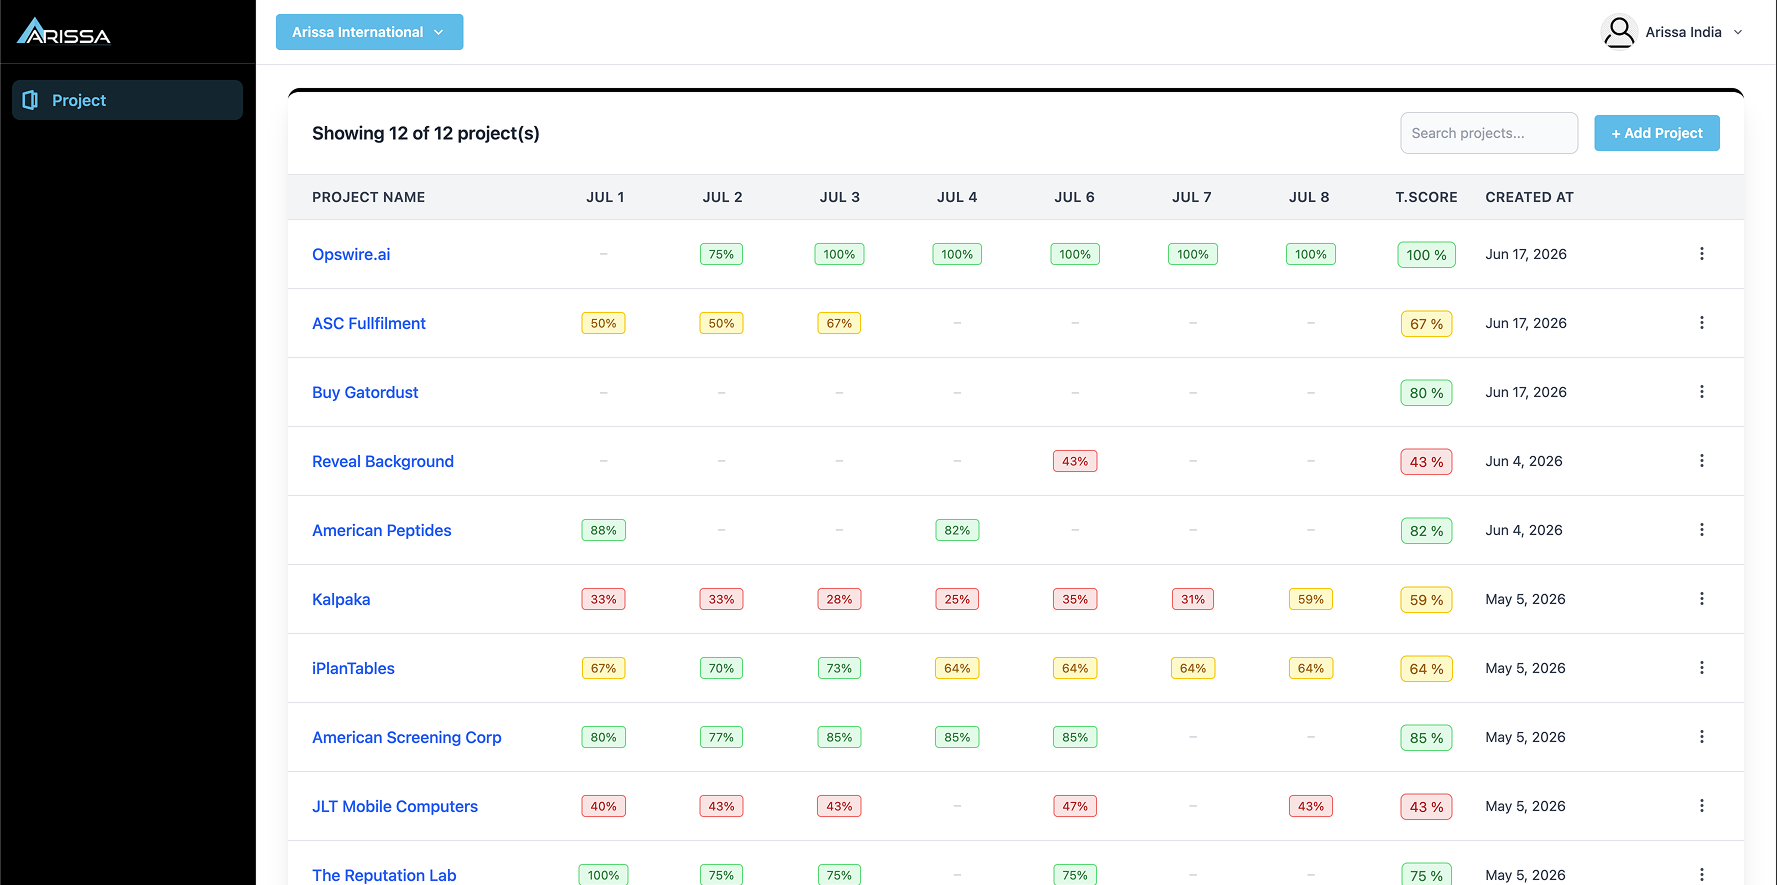Select the Project sidebar menu item

click(x=127, y=100)
